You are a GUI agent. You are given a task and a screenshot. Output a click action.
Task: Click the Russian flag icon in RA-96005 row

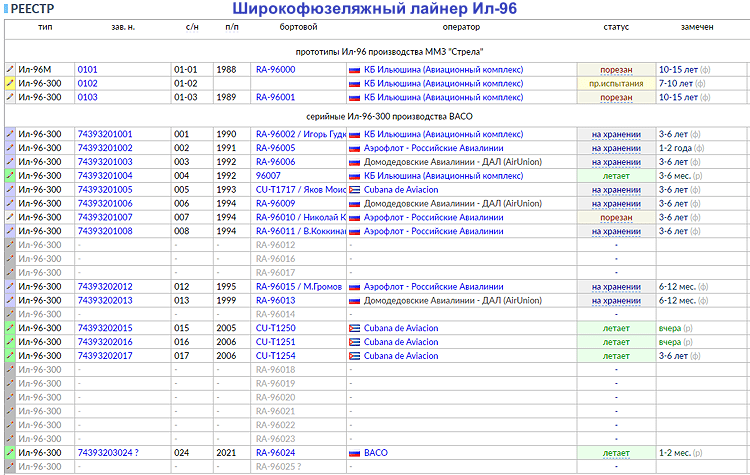354,148
